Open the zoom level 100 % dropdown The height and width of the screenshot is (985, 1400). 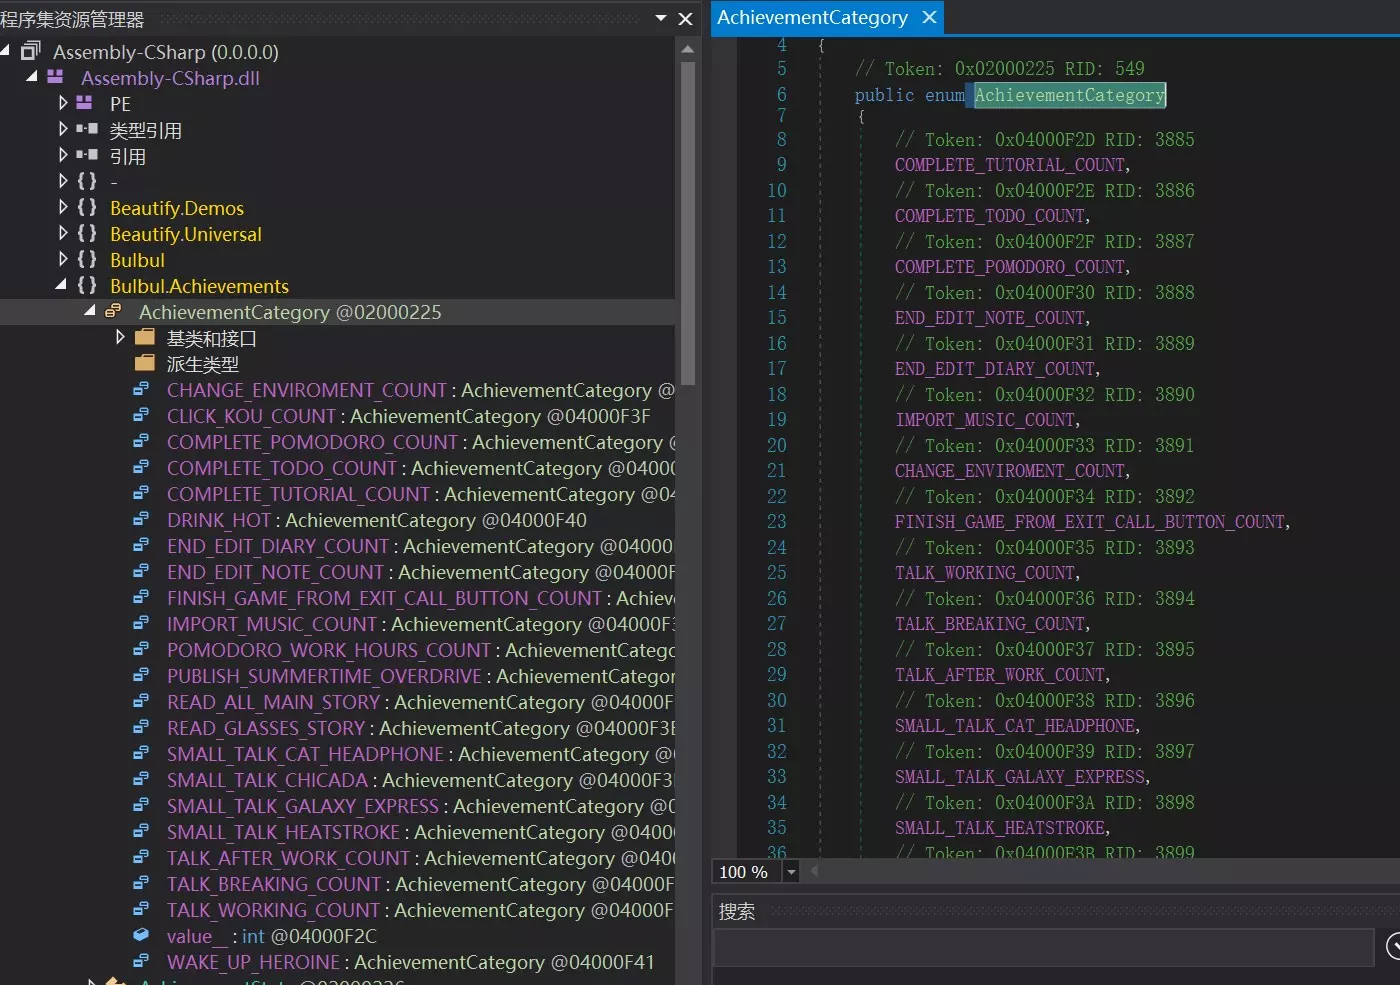791,872
